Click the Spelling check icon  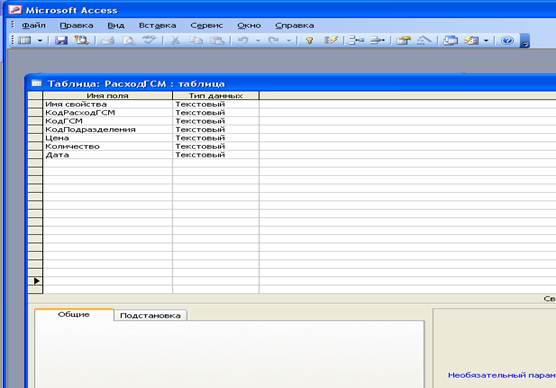pos(149,40)
